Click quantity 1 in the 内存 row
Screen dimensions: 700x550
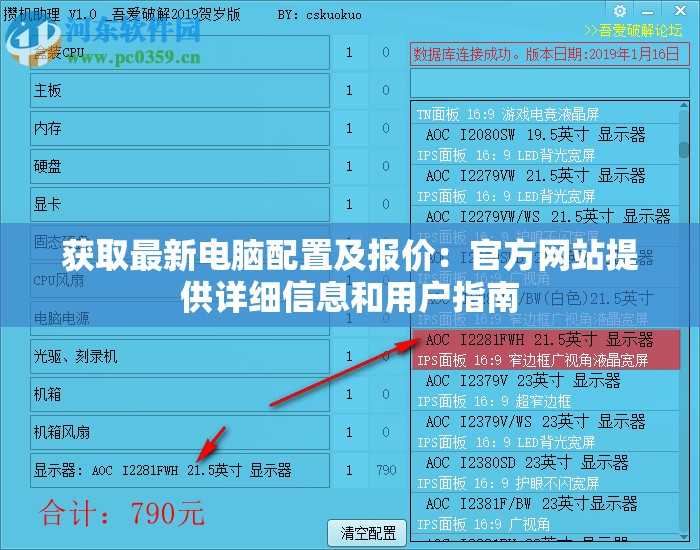(x=349, y=129)
